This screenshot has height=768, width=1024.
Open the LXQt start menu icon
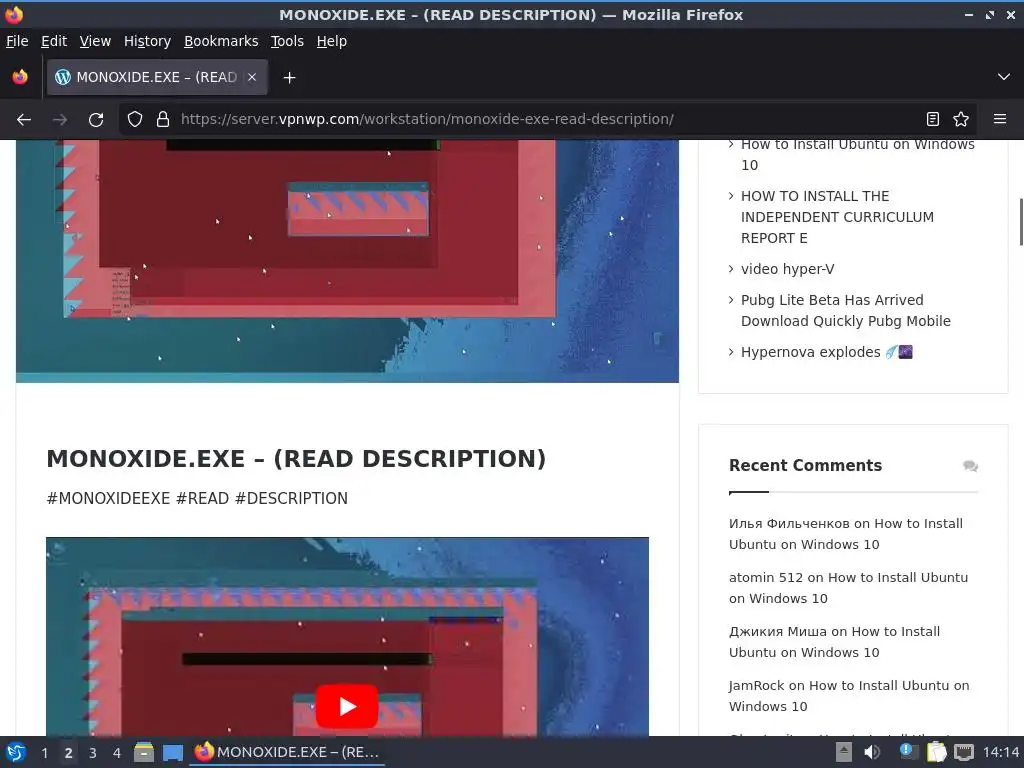[x=16, y=752]
